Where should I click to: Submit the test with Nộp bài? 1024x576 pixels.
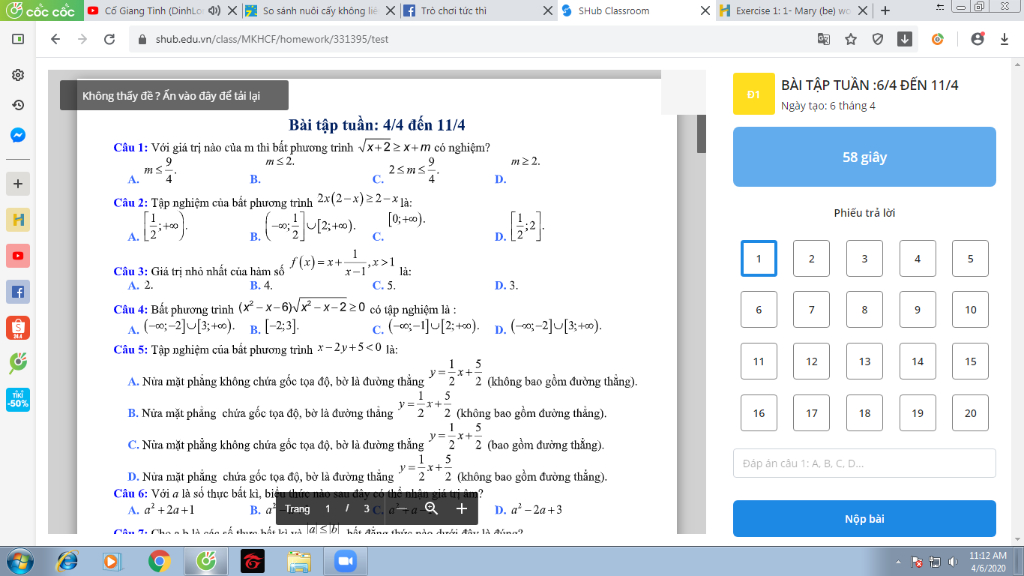(x=864, y=519)
